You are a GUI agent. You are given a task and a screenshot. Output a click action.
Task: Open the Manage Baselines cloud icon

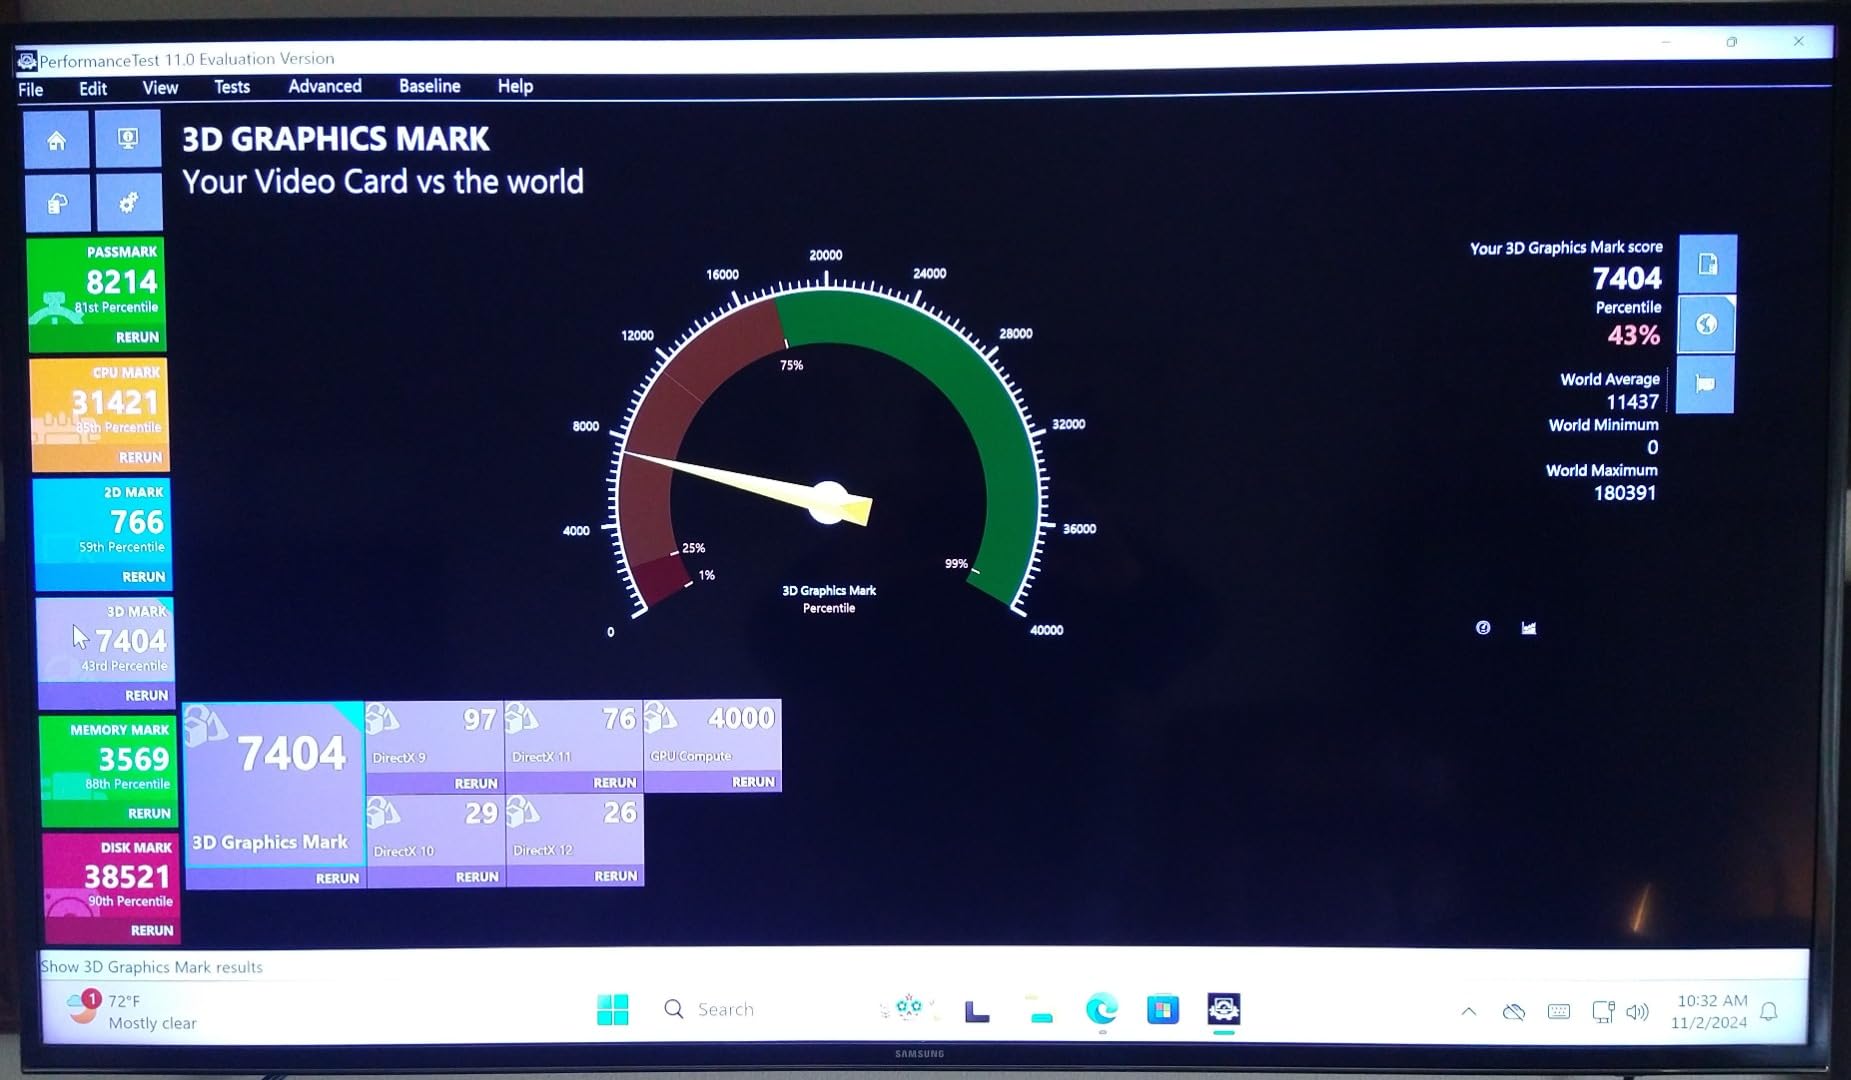click(x=58, y=203)
